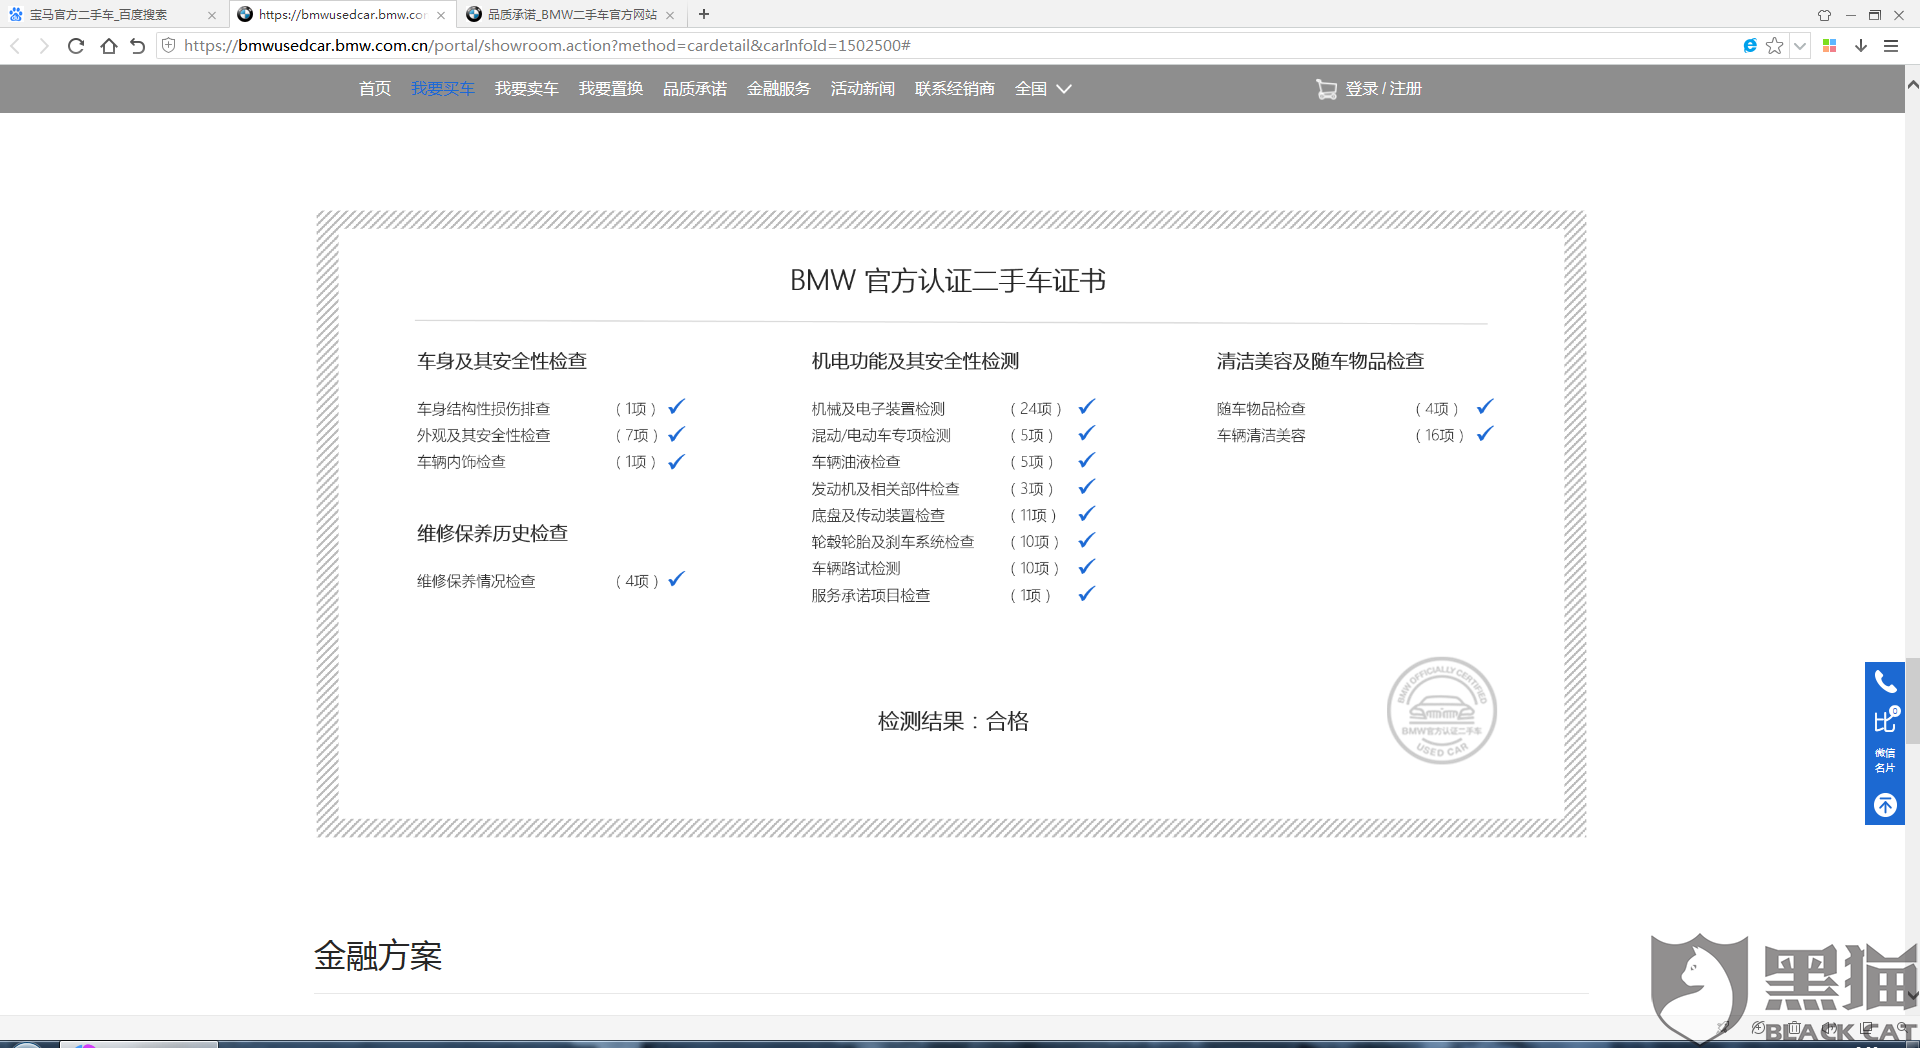Viewport: 1920px width, 1048px height.
Task: Open the browser hamburger menu
Action: [1891, 45]
